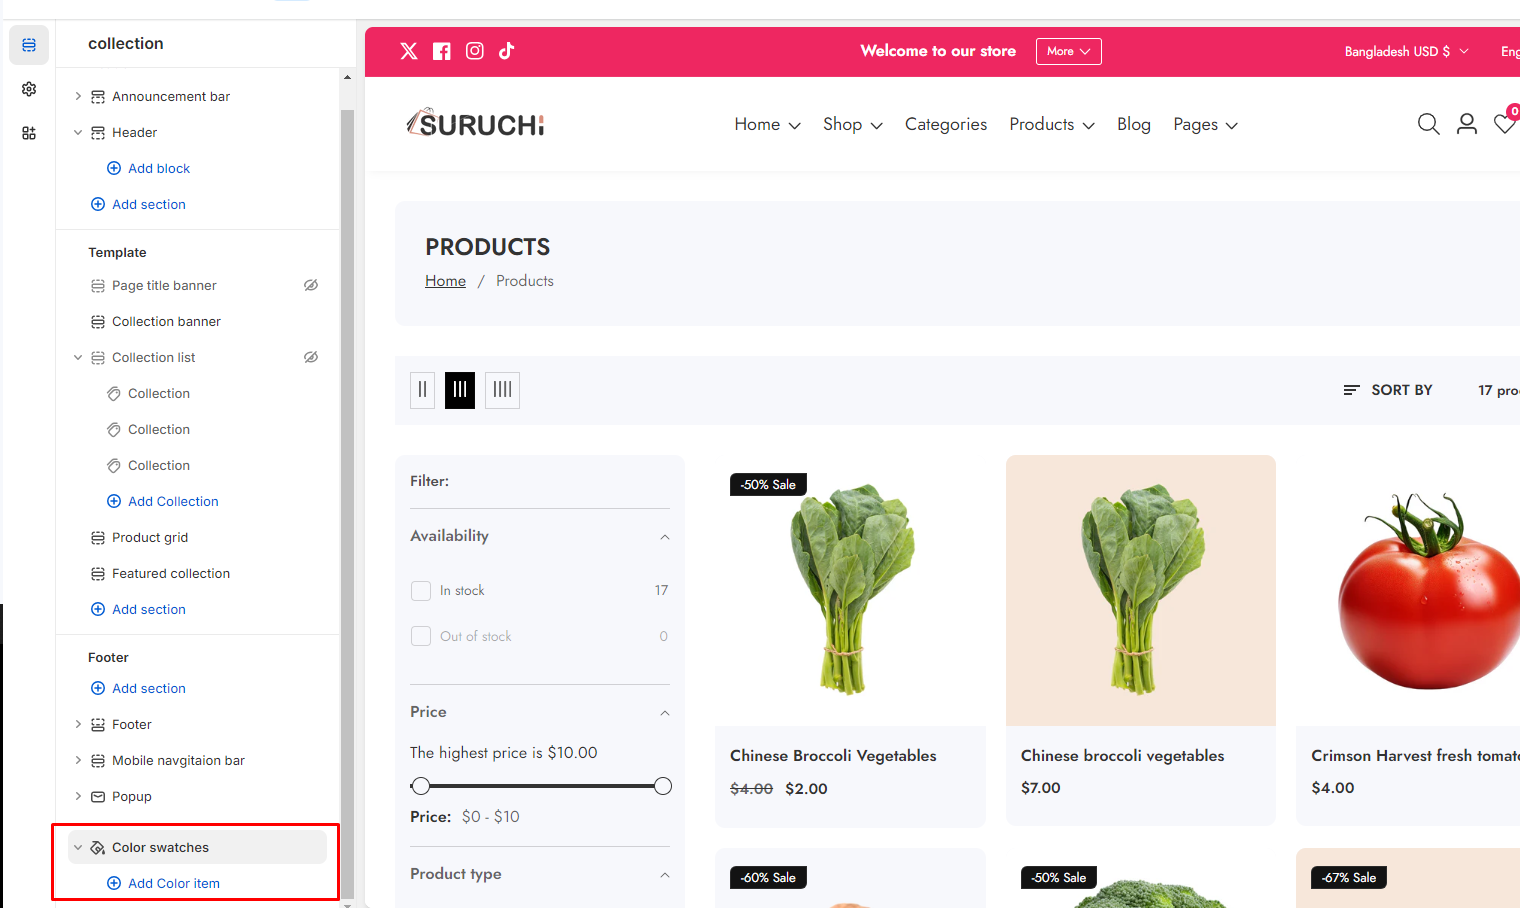Open theme settings gear icon

(29, 89)
